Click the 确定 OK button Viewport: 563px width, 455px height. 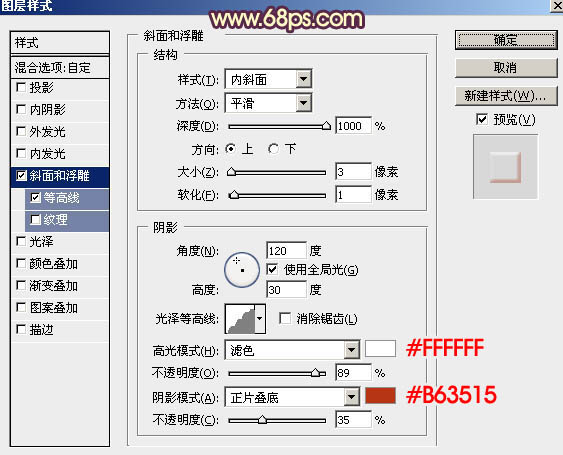[x=506, y=40]
